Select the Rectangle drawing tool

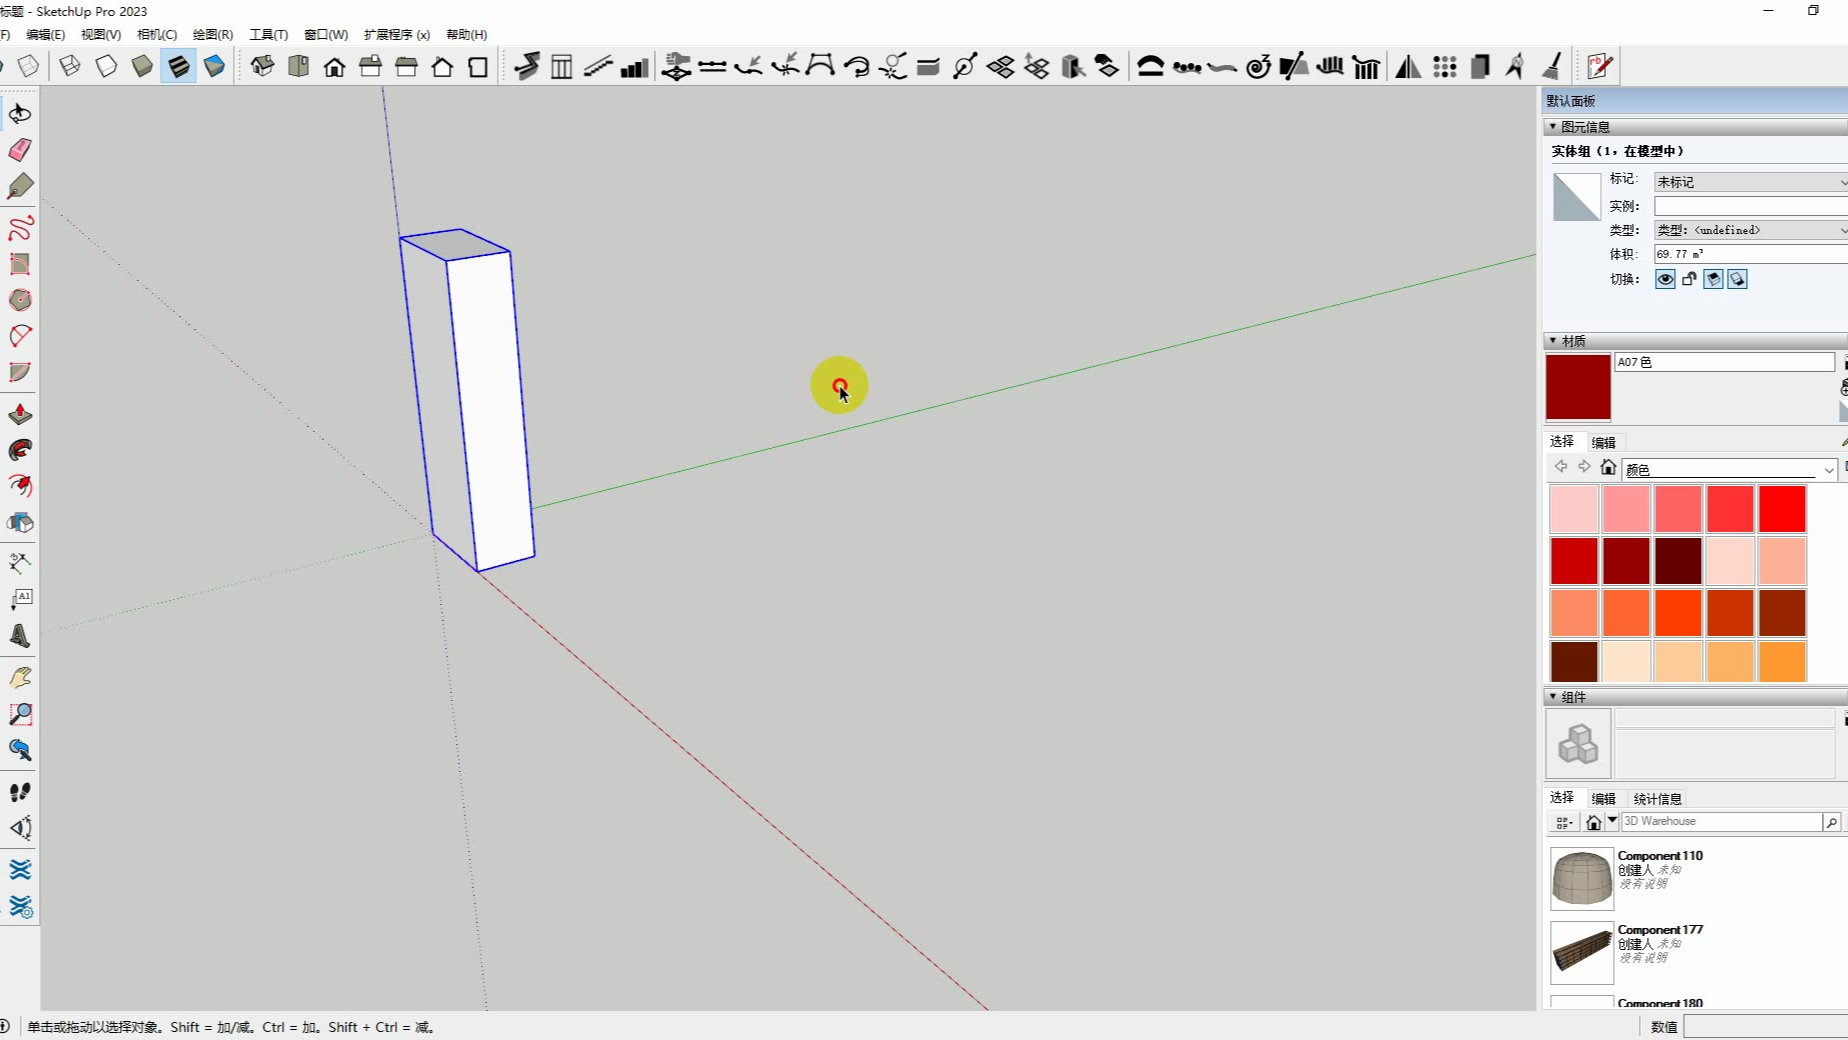[20, 264]
